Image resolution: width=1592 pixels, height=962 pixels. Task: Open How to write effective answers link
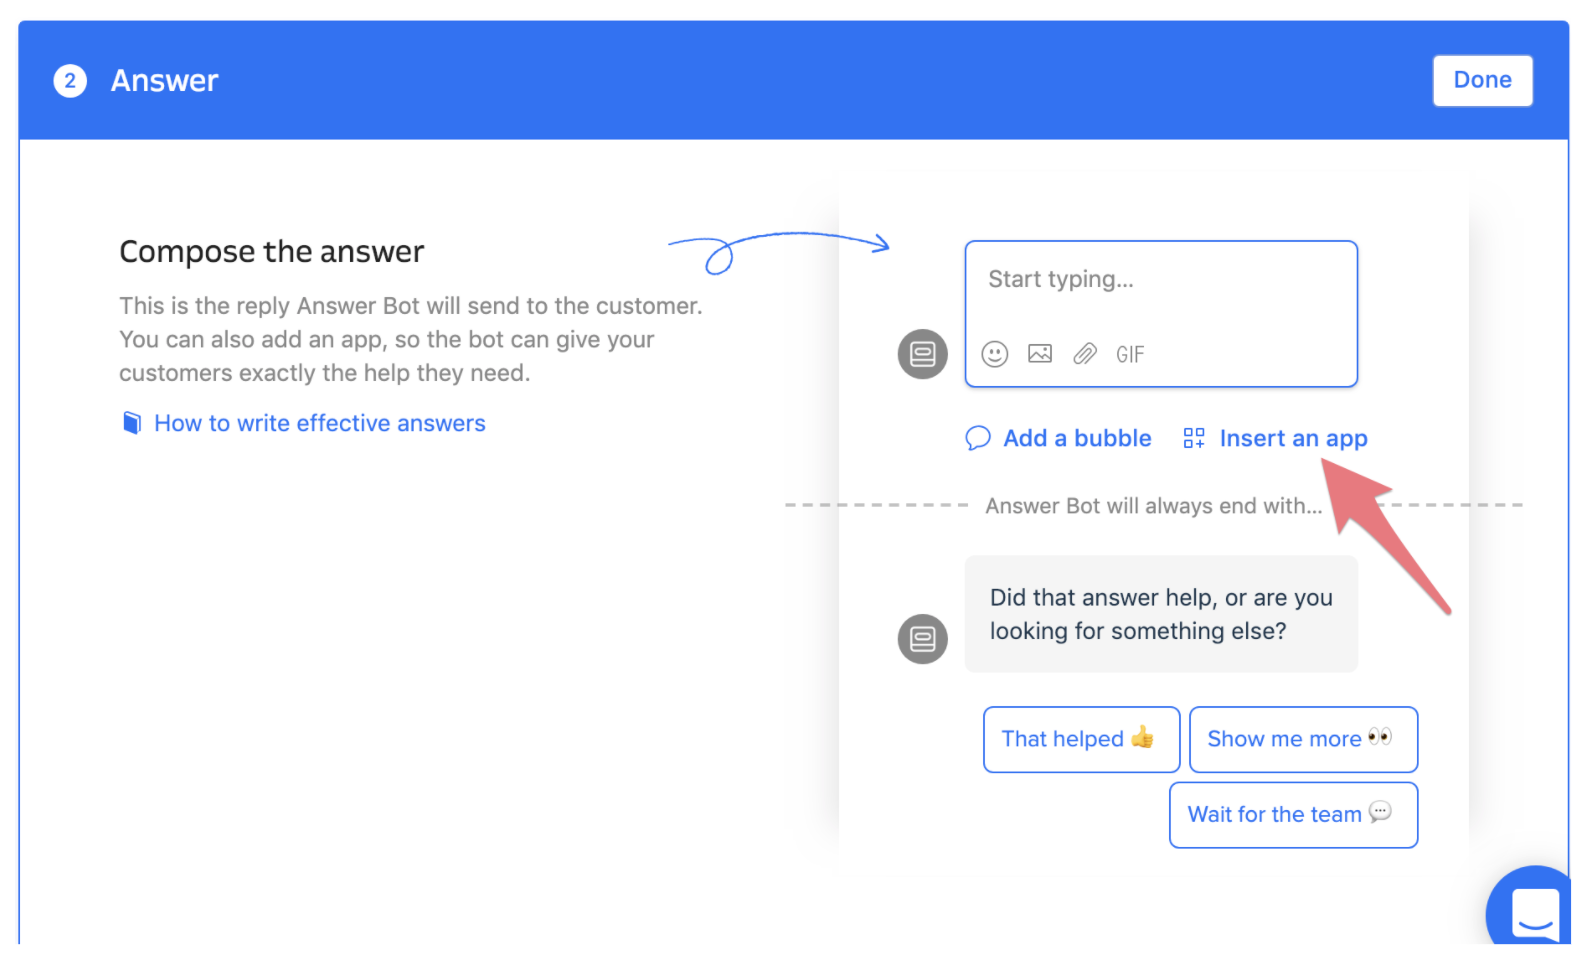[319, 423]
